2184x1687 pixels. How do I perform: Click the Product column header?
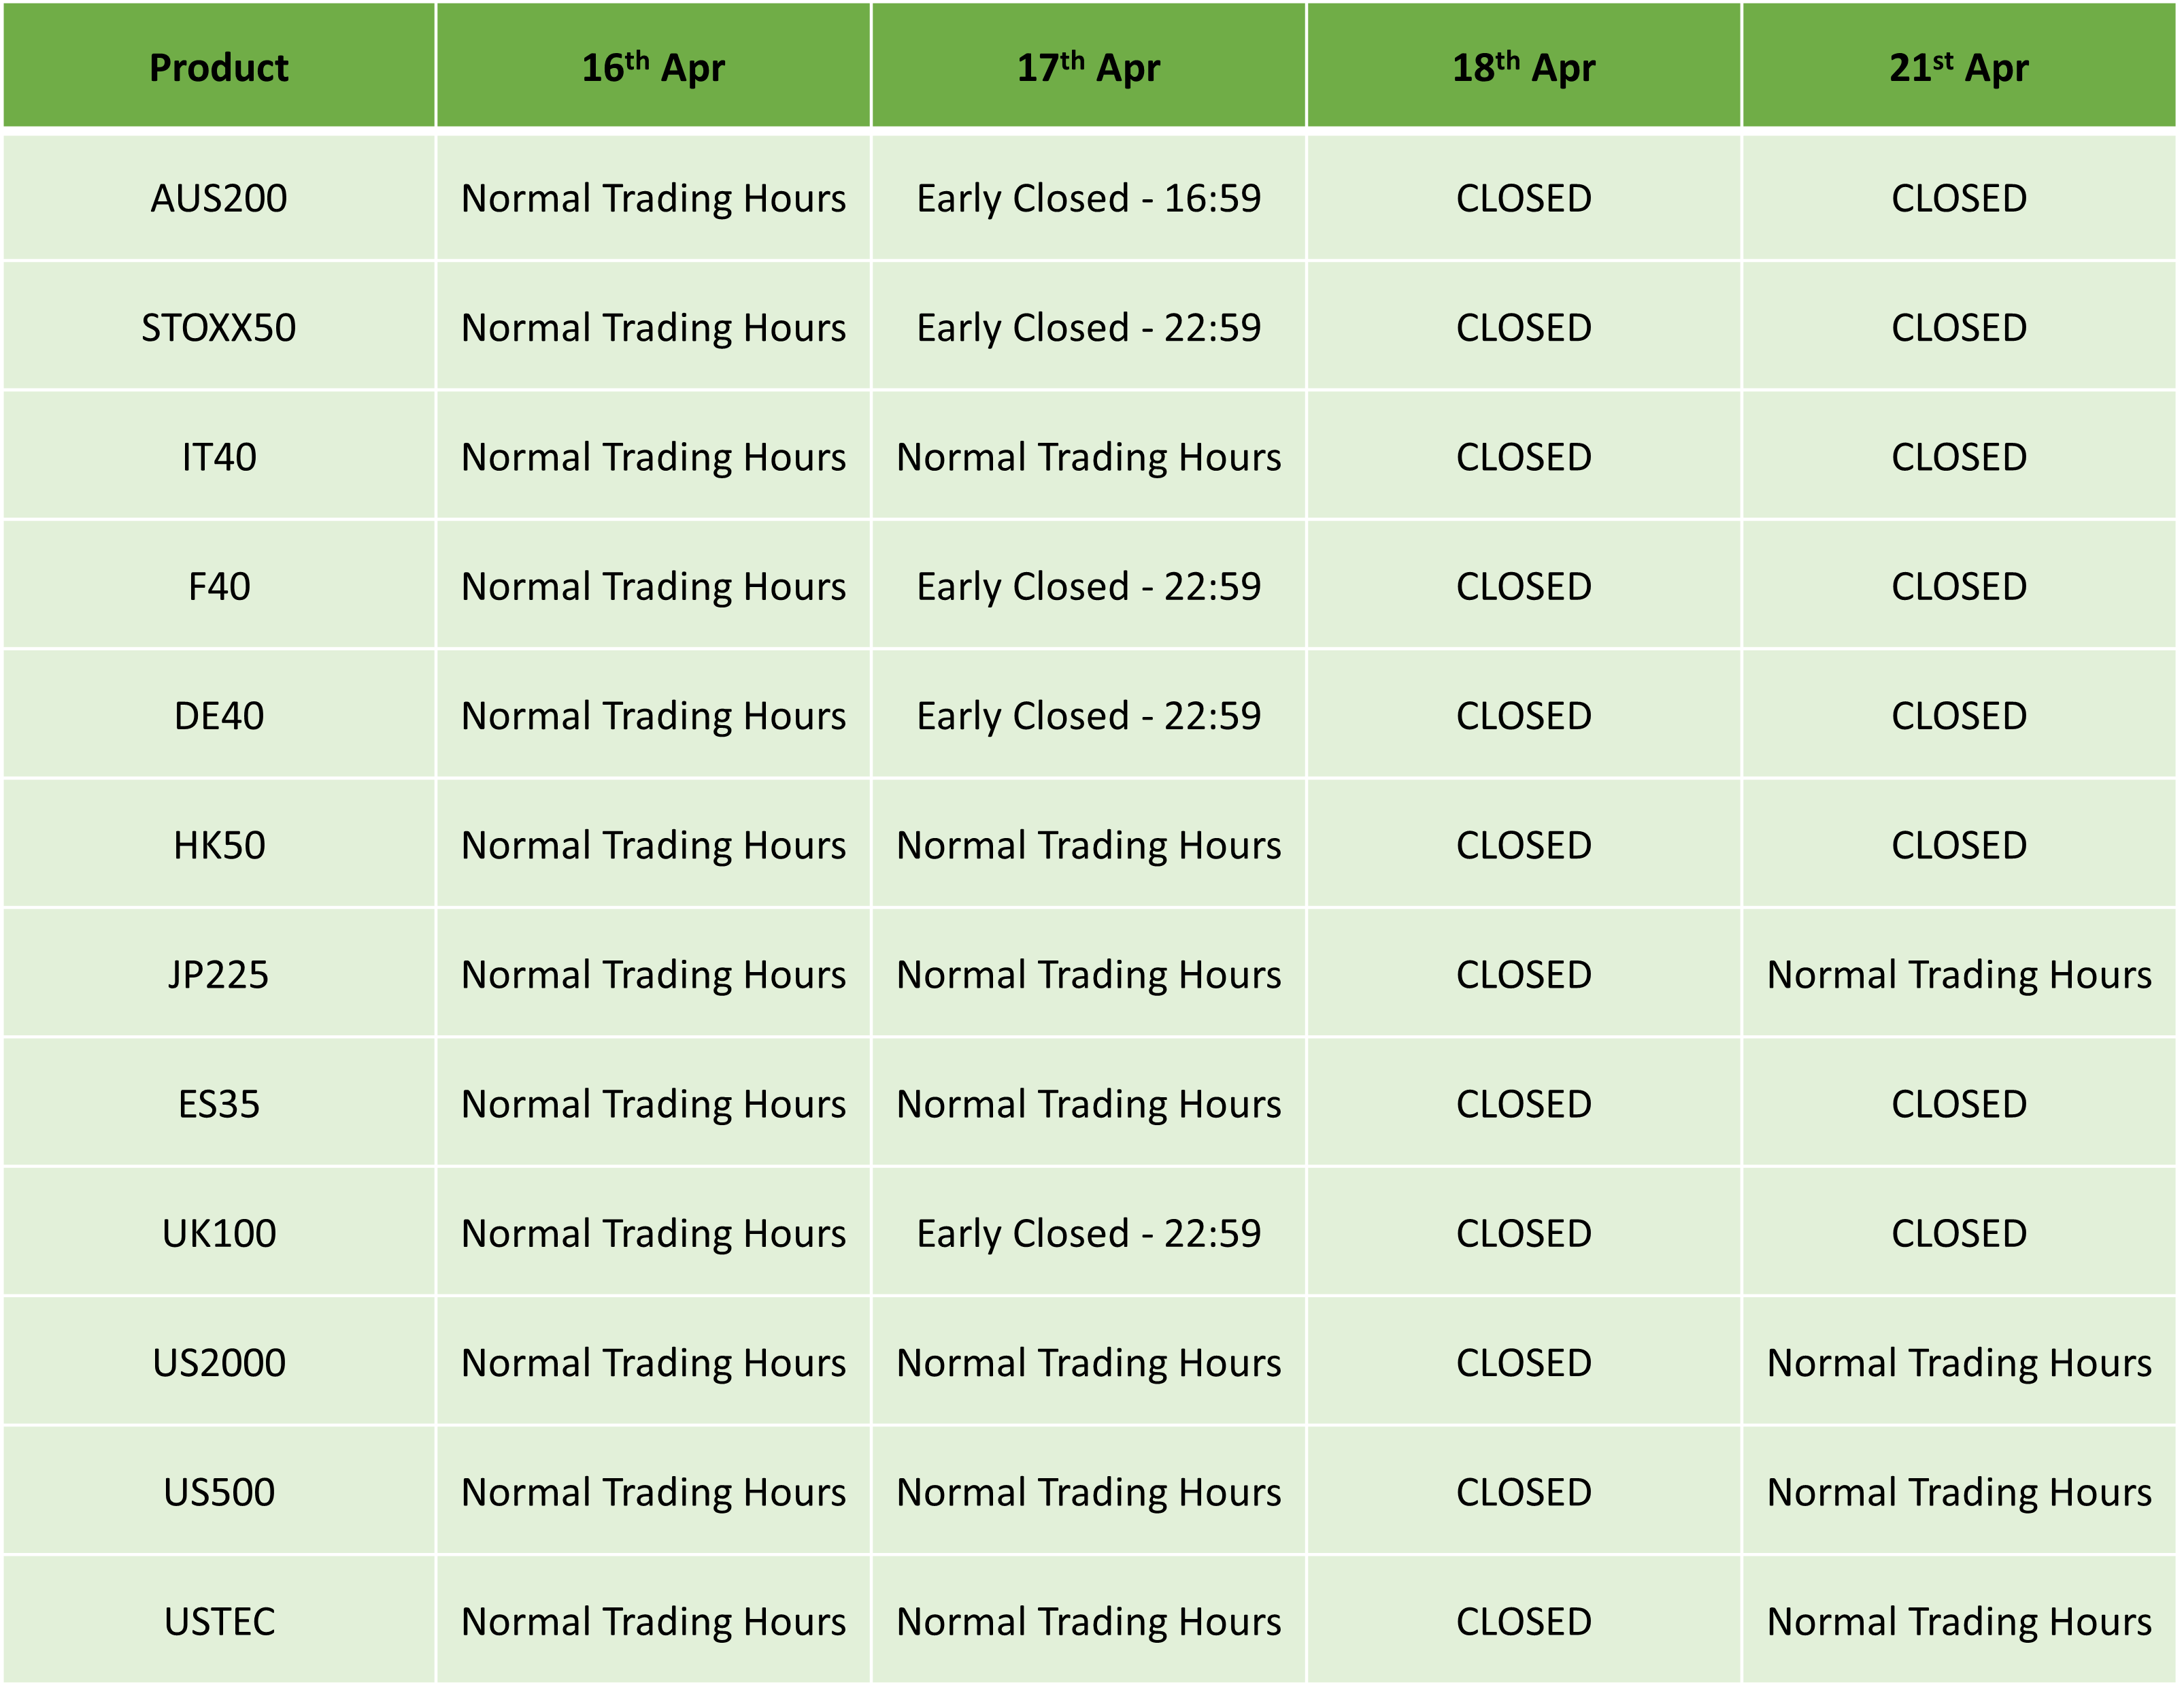[219, 66]
